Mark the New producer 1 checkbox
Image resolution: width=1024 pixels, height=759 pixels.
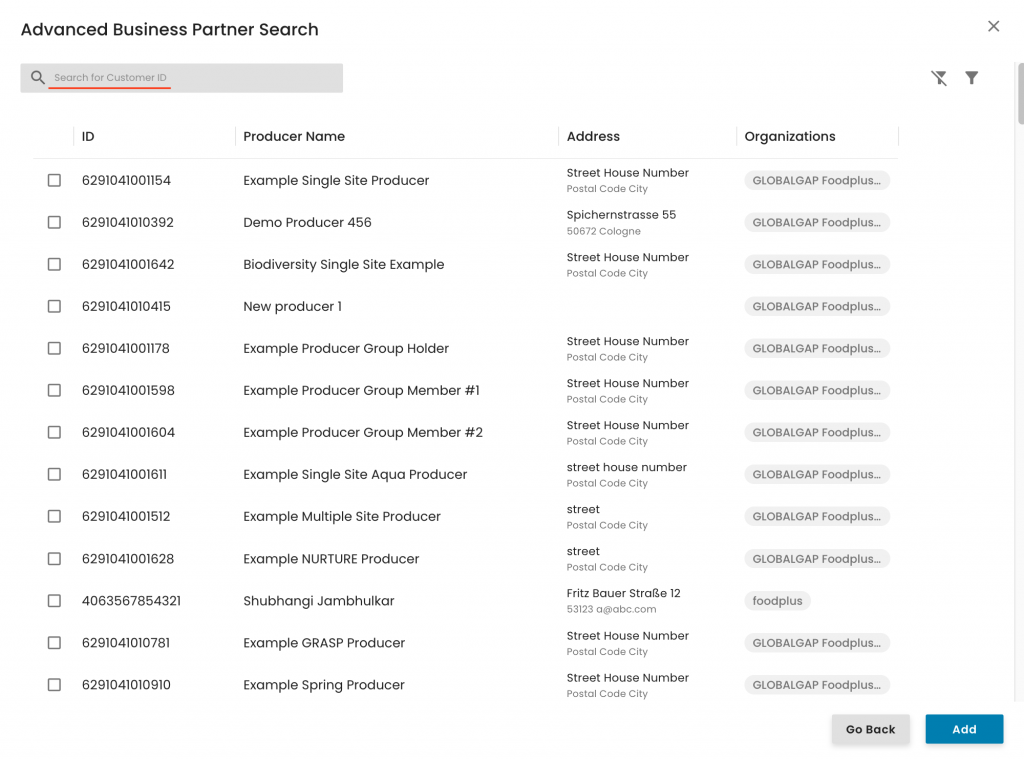(x=54, y=307)
